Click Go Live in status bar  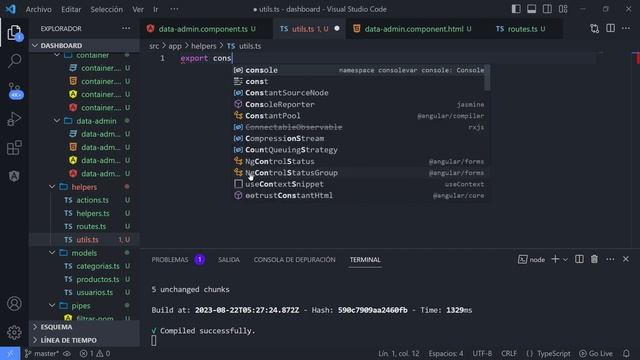(596, 353)
